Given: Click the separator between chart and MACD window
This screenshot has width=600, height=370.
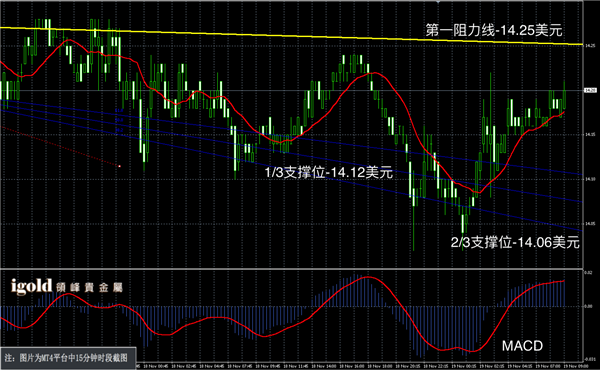Looking at the screenshot, I should point(291,269).
